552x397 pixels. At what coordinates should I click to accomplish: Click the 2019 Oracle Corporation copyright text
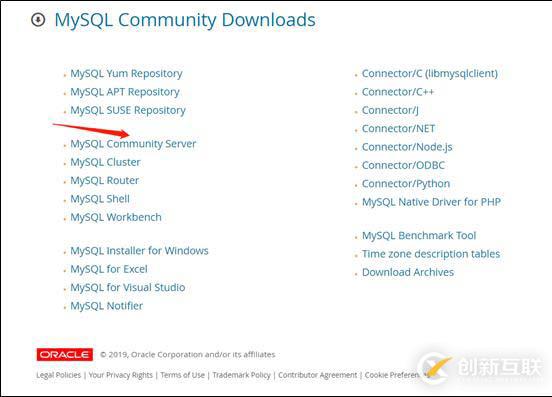click(188, 354)
